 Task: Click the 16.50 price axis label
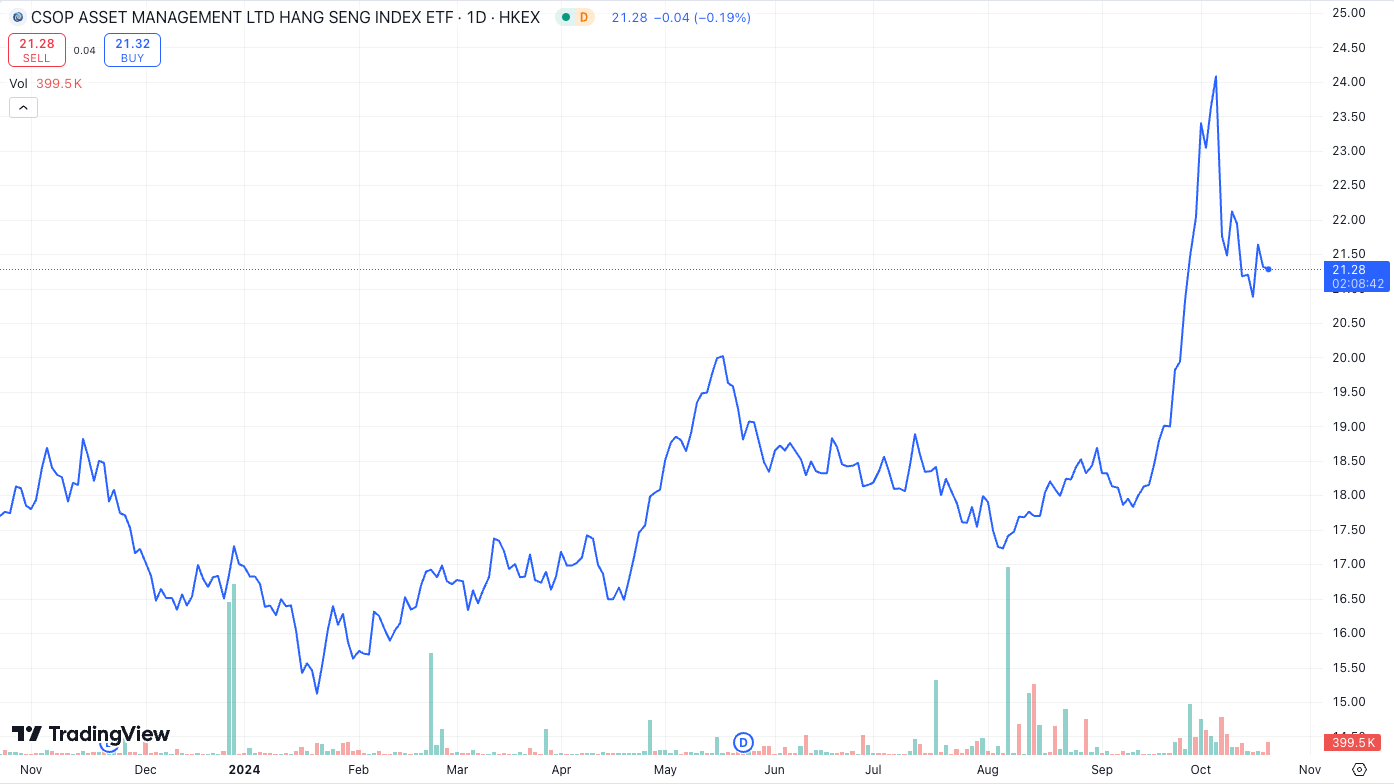(1349, 599)
